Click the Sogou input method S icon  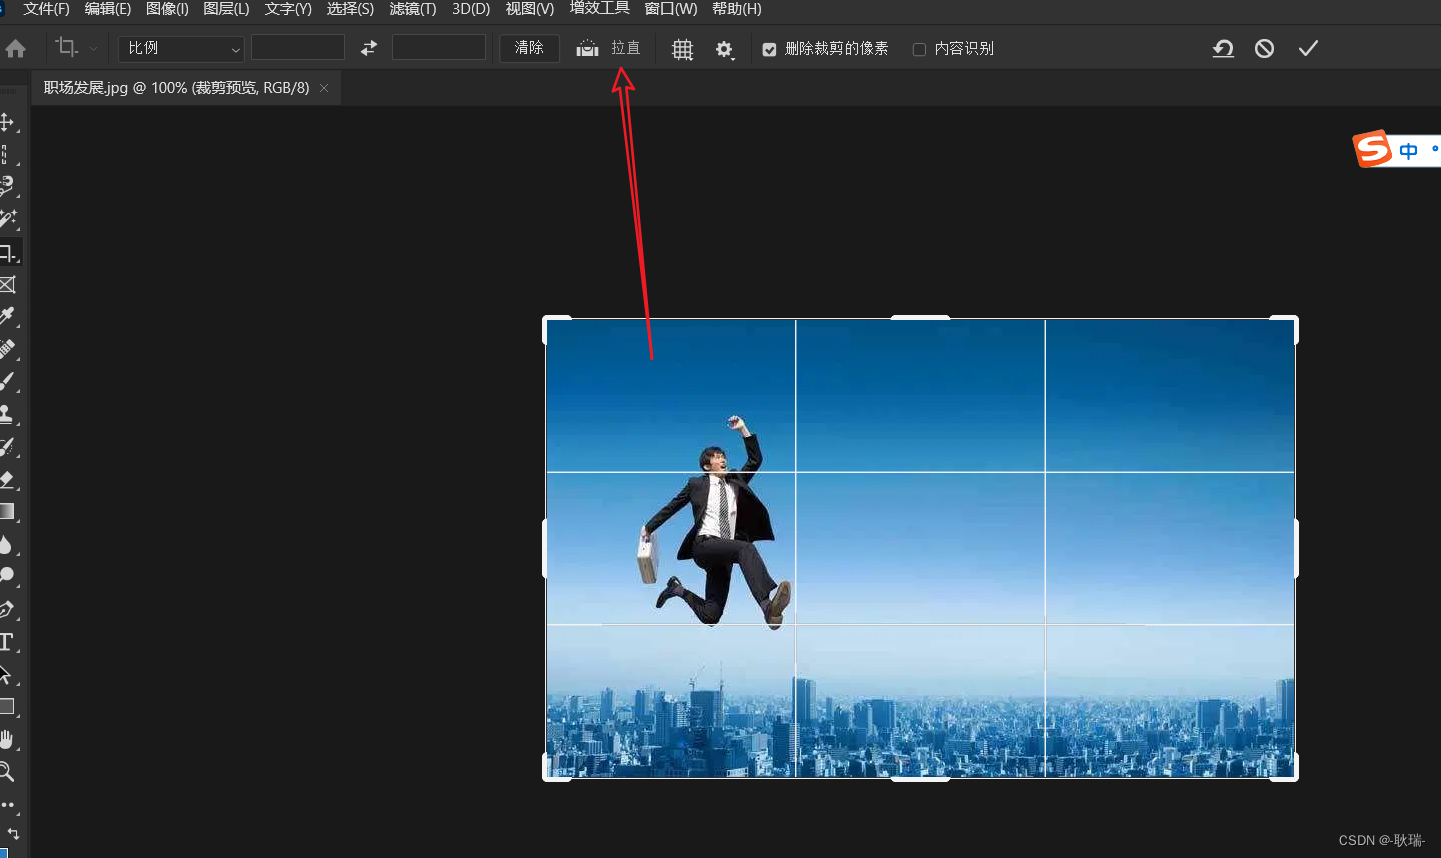pos(1373,149)
